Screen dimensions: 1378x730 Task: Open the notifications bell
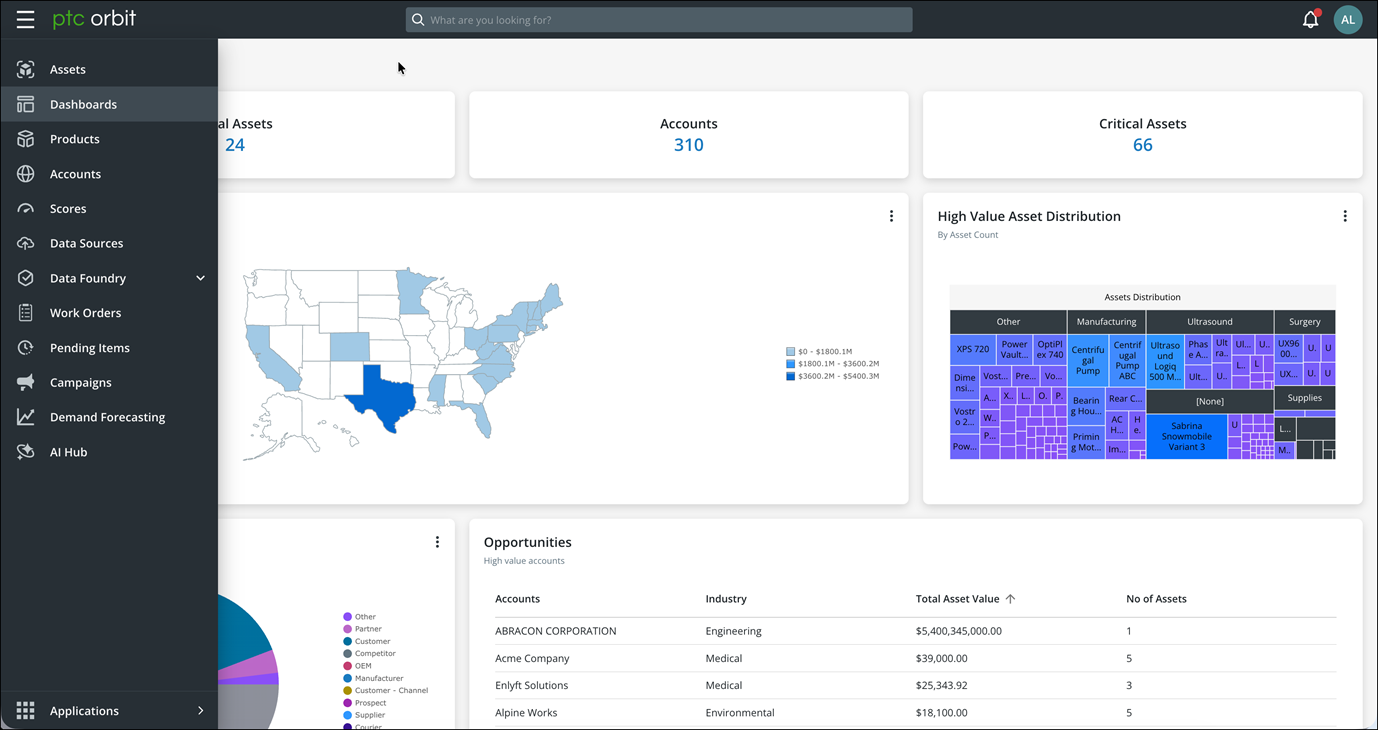1310,19
